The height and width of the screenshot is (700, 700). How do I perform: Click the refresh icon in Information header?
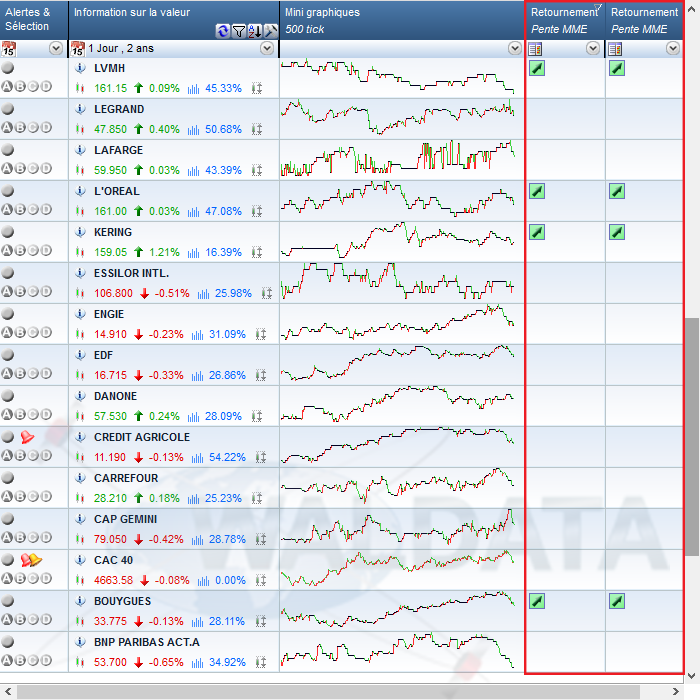[223, 30]
